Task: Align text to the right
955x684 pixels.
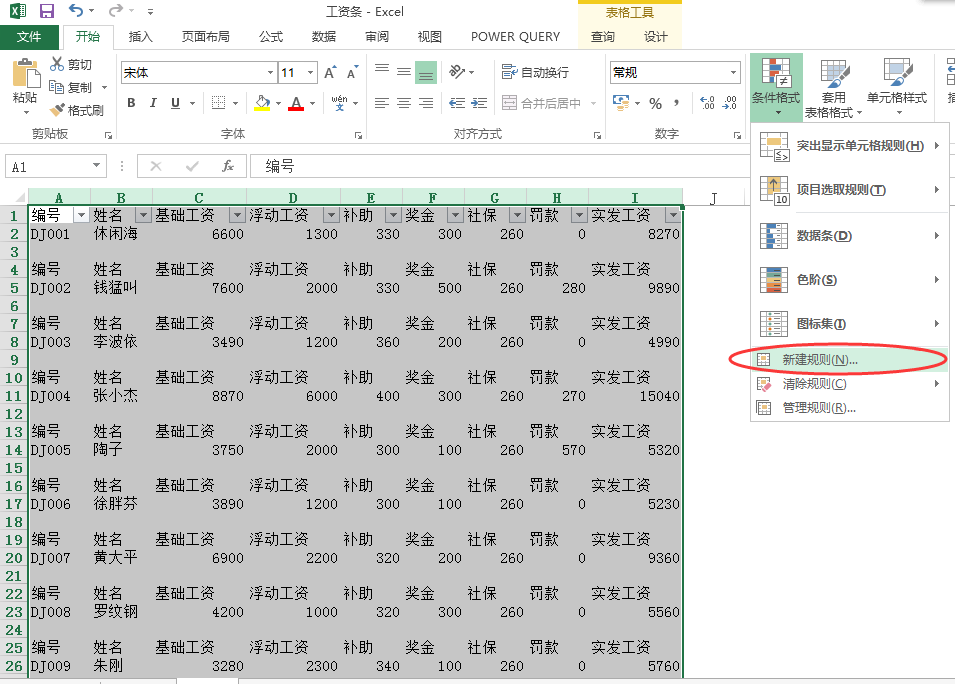Action: point(426,103)
